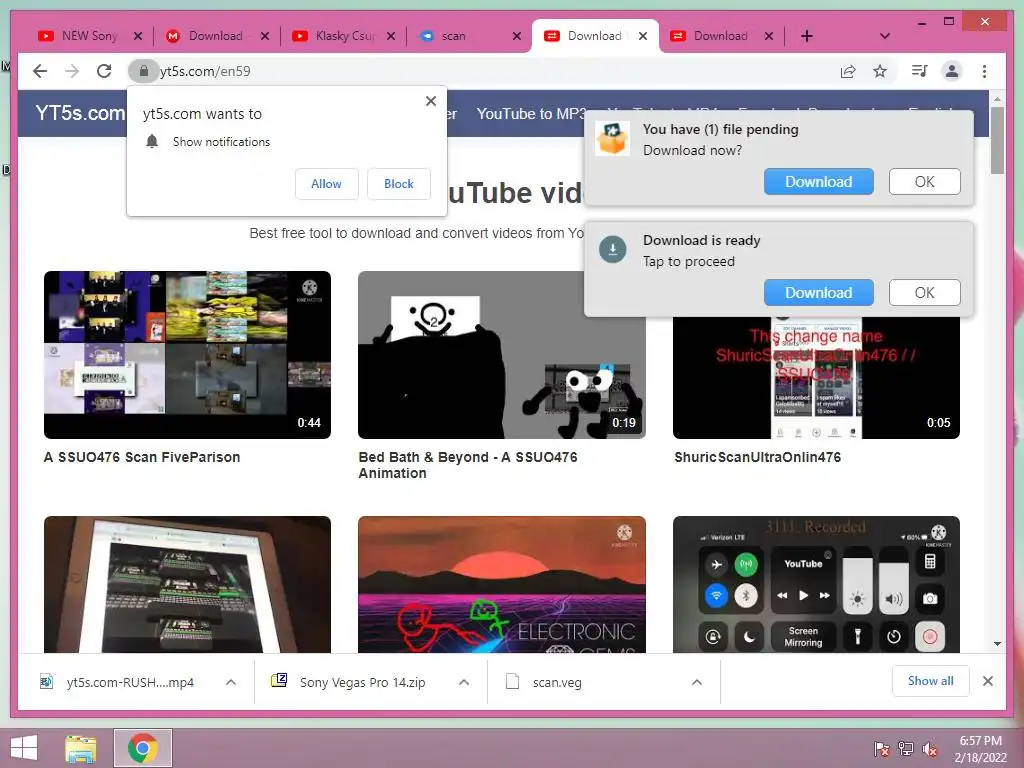The width and height of the screenshot is (1024, 768).
Task: Click the address bar URL
Action: (205, 71)
